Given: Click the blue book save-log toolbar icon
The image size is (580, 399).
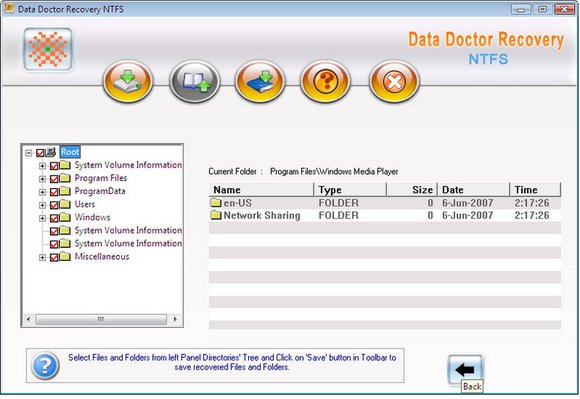Looking at the screenshot, I should click(x=260, y=82).
